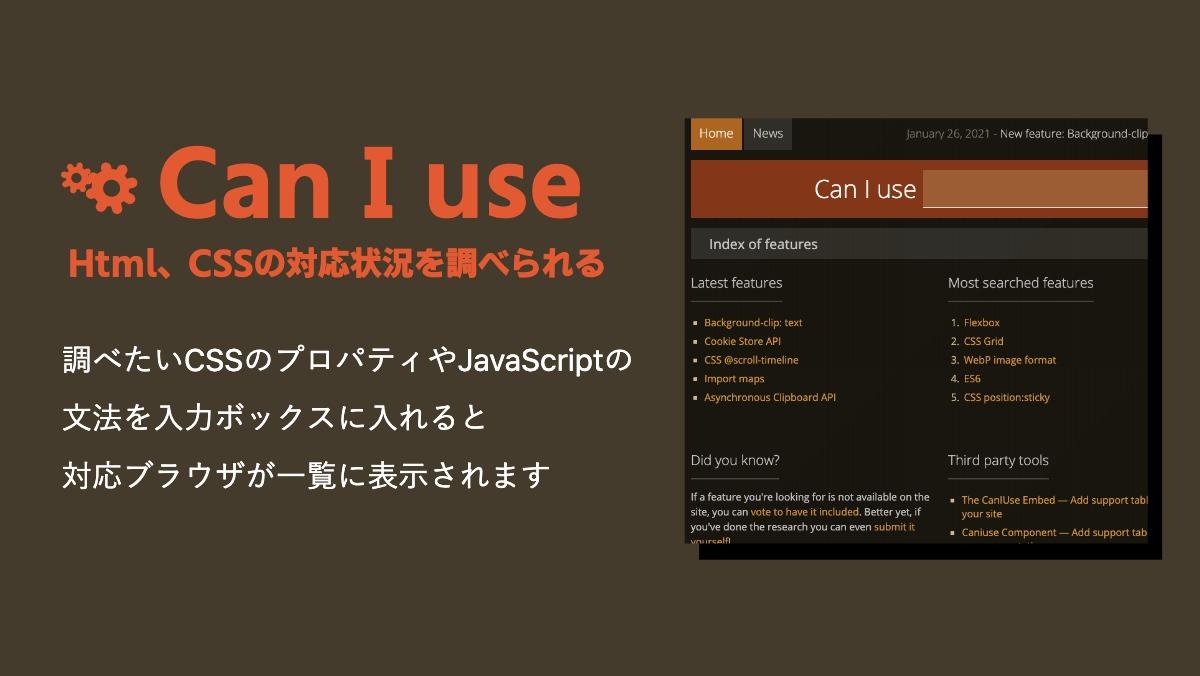The image size is (1200, 676).
Task: Open the Background-clip: text feature link
Action: pos(753,323)
